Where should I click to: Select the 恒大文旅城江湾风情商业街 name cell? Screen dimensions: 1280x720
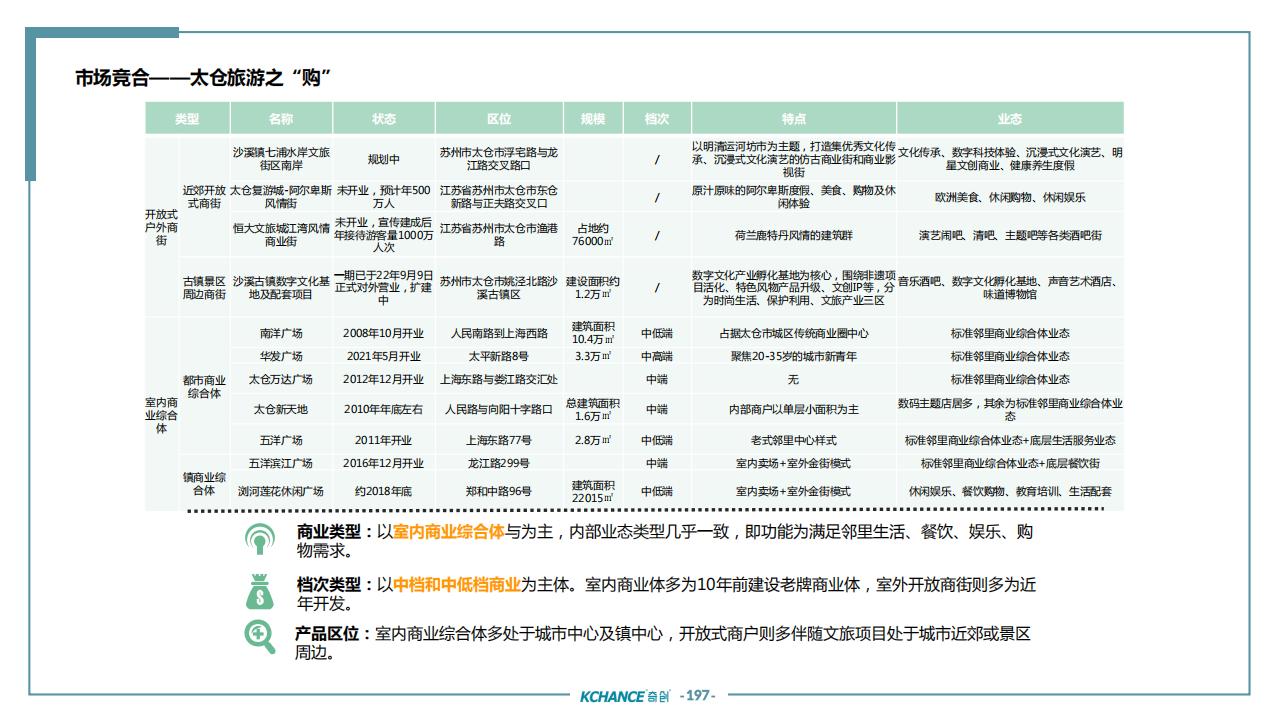click(281, 235)
